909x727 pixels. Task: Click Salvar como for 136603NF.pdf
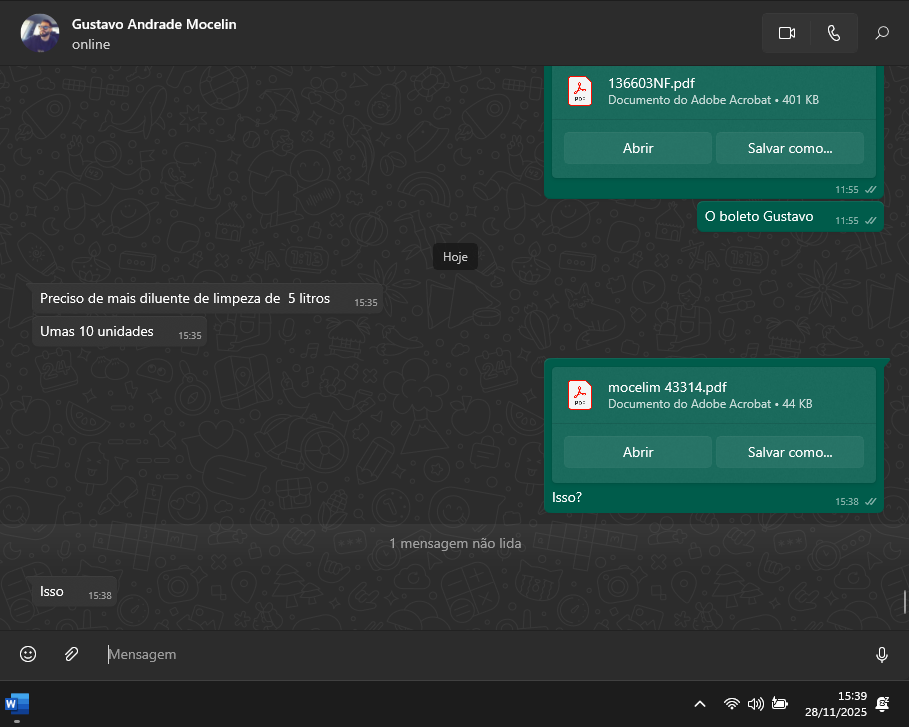click(789, 148)
